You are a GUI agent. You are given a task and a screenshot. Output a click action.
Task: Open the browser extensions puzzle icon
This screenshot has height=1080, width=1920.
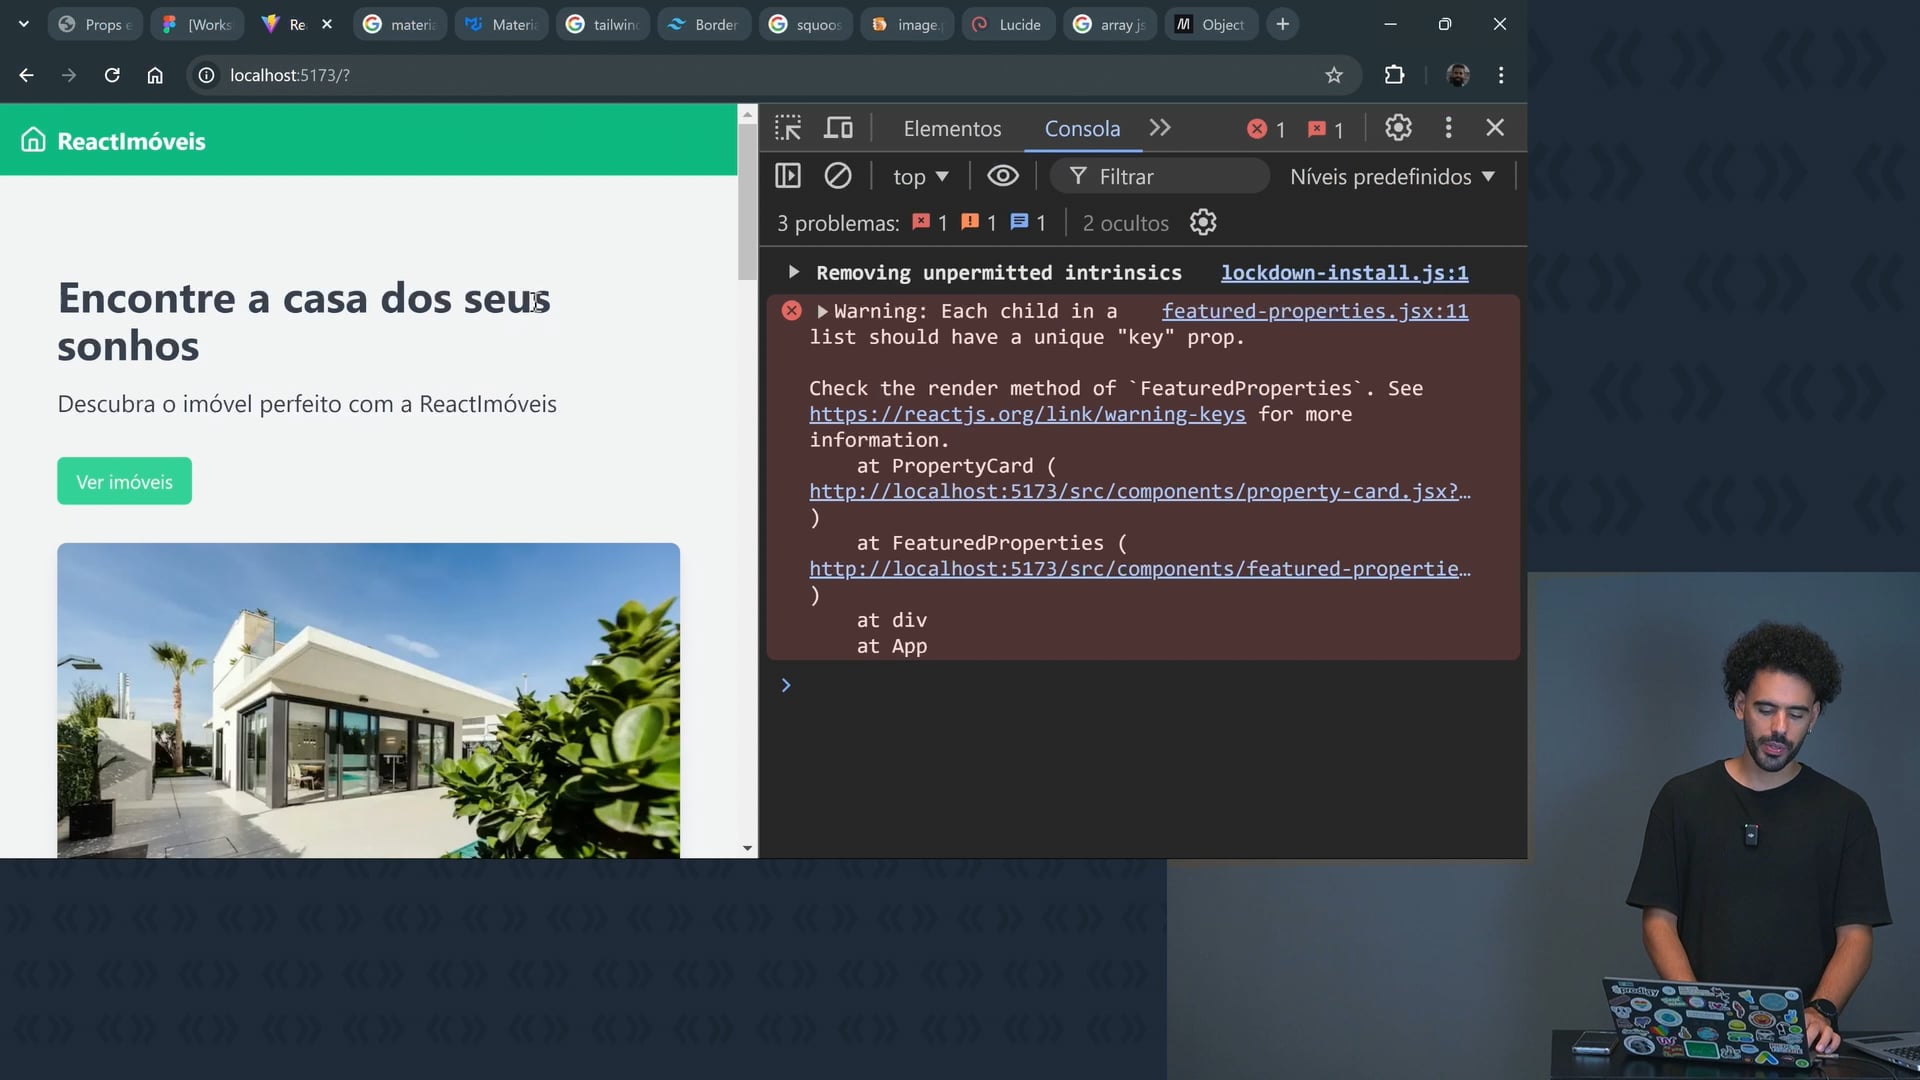point(1394,75)
